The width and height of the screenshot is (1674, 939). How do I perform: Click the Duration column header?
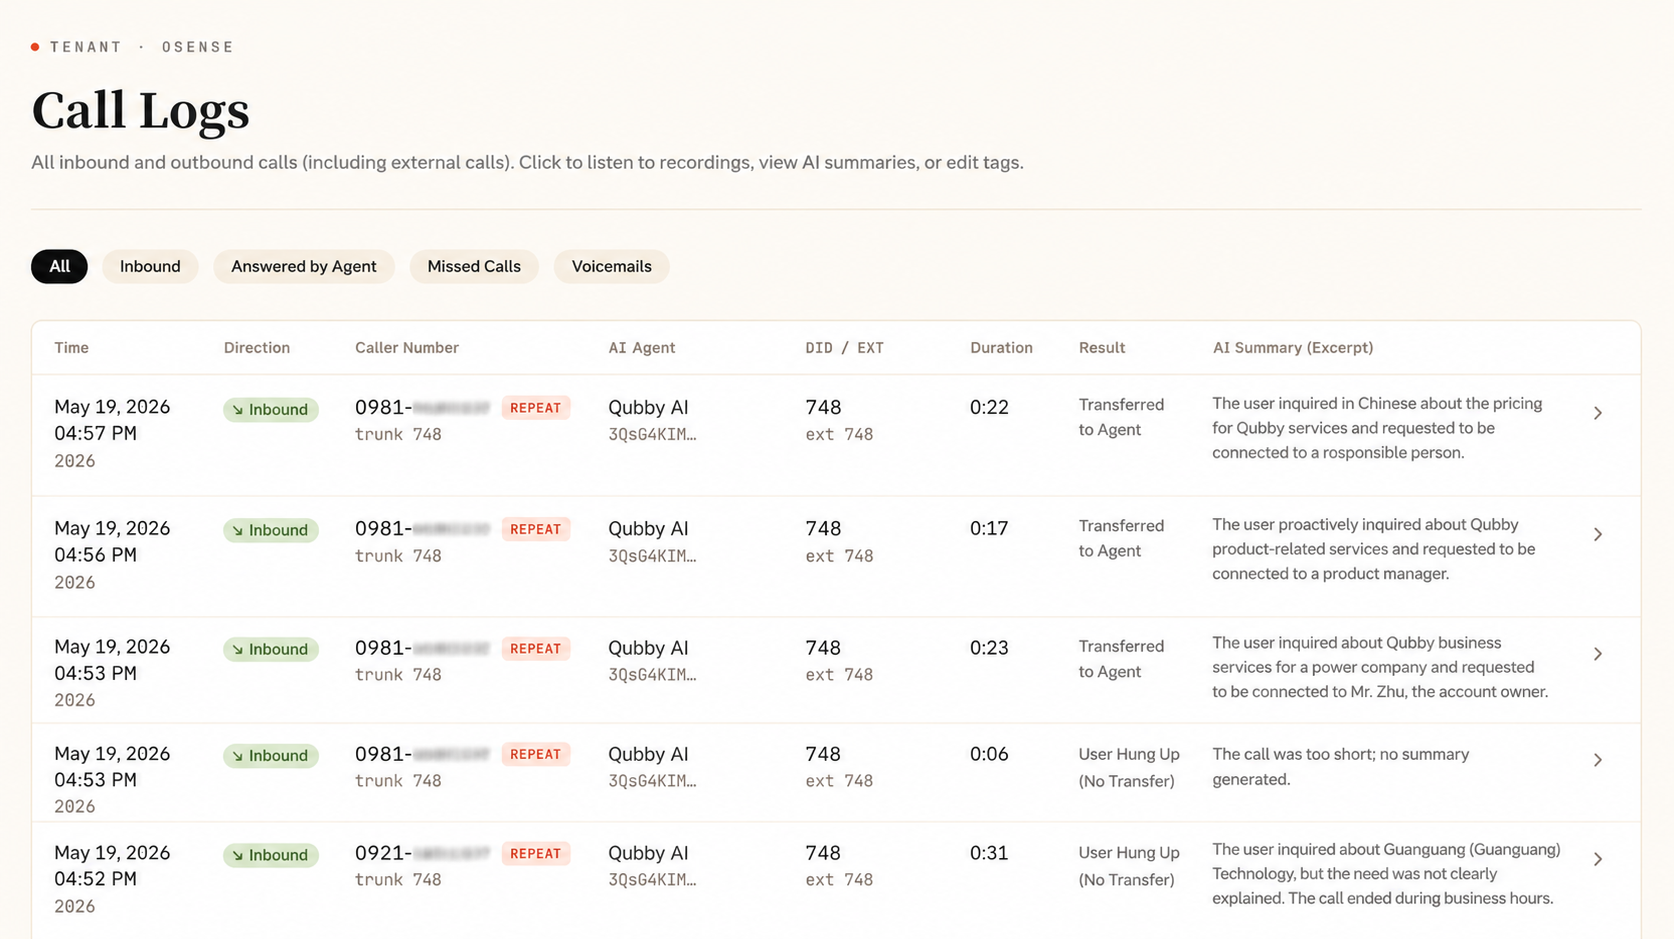[1001, 348]
